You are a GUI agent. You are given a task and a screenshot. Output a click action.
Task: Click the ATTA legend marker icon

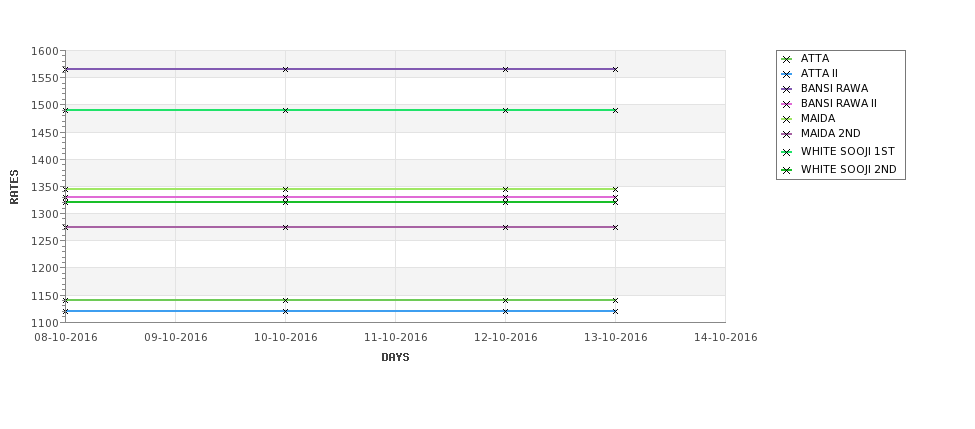coord(787,59)
